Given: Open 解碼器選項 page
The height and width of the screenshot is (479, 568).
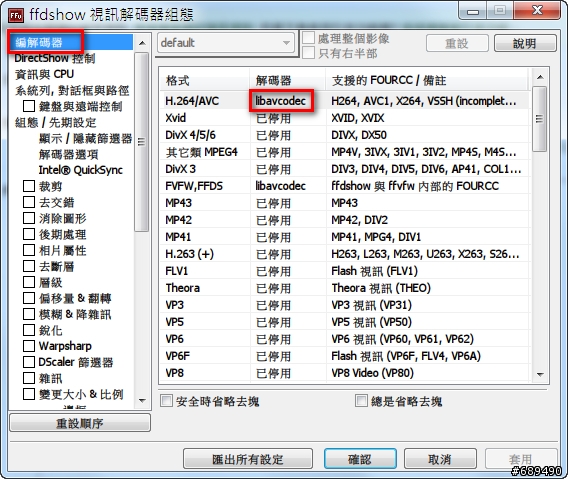Looking at the screenshot, I should coord(68,154).
